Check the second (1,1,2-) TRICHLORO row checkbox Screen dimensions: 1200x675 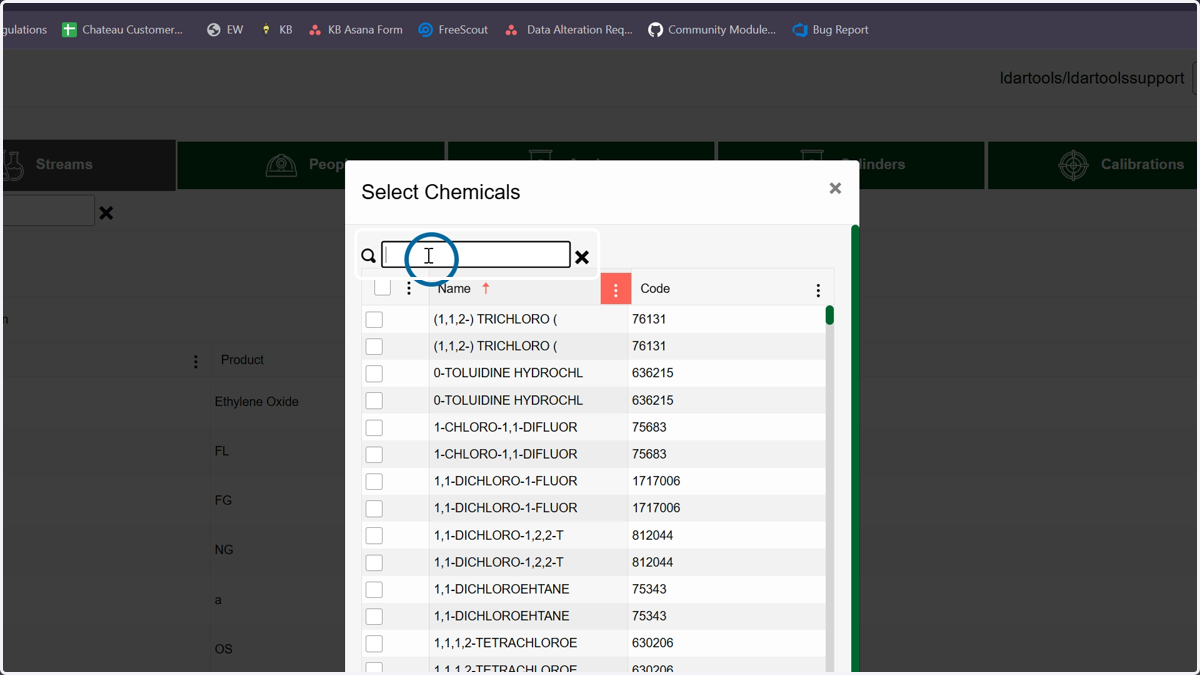click(x=374, y=347)
